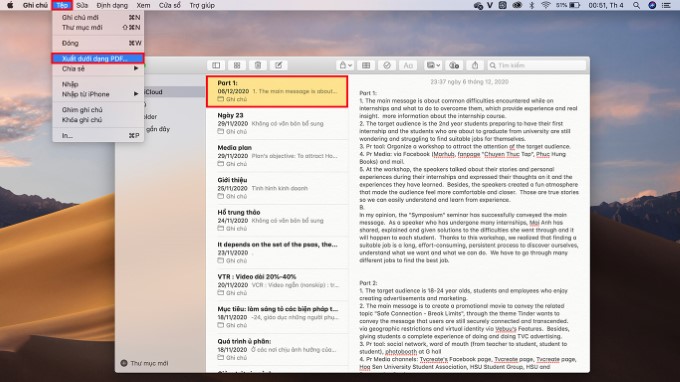Image resolution: width=680 pixels, height=382 pixels.
Task: Click the Creative Cloud menu bar icon
Action: coord(517,5)
